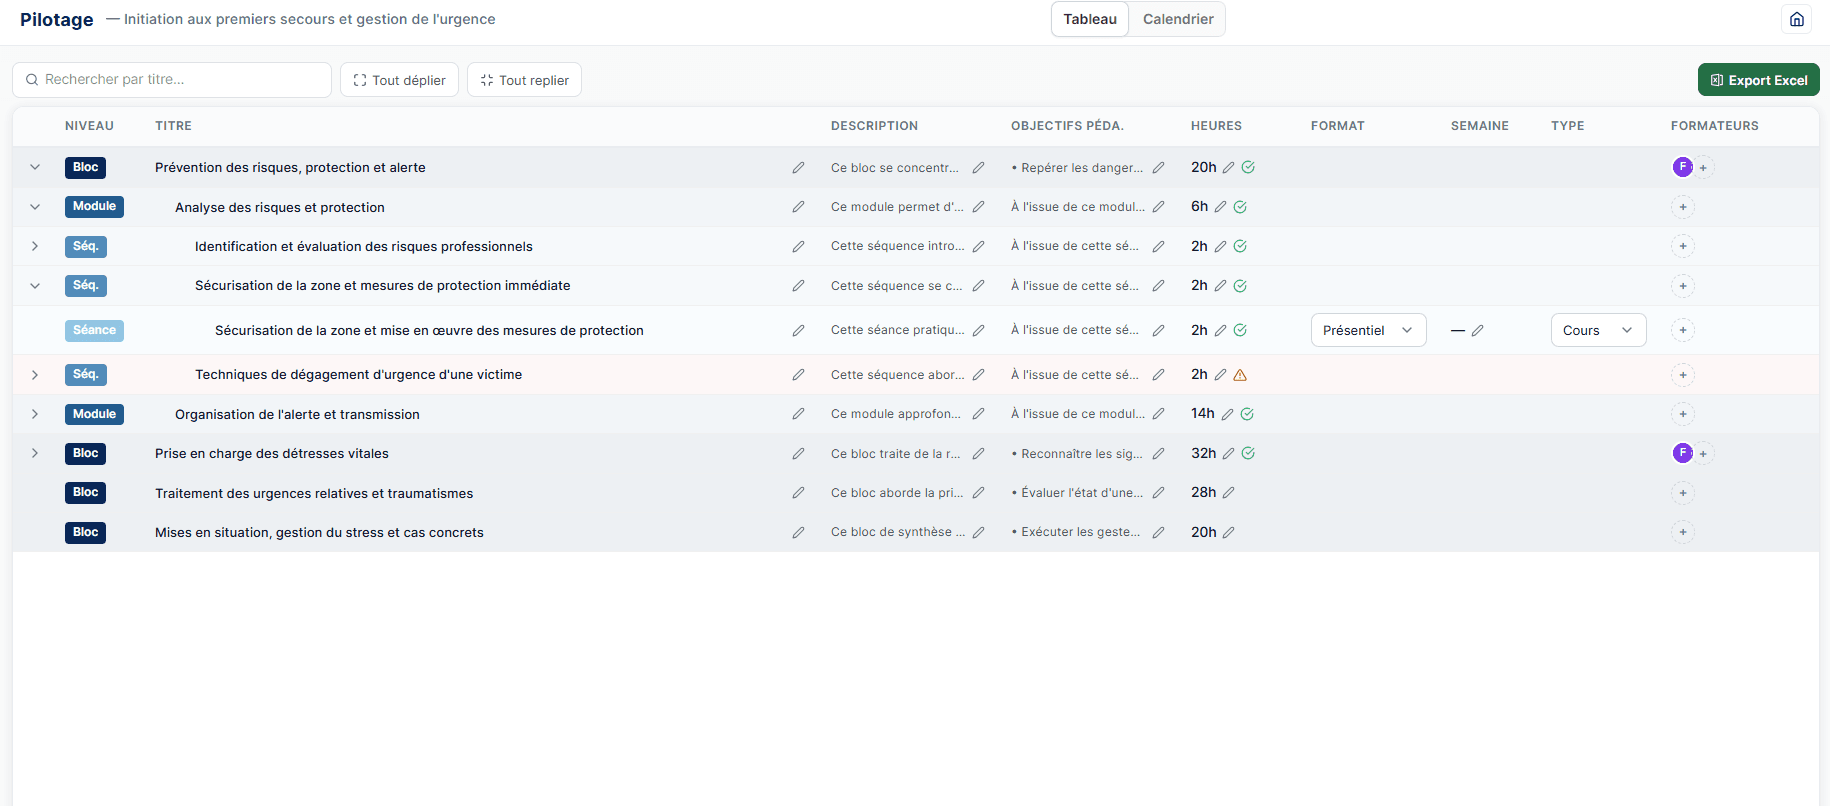Add formateur to 'Analyse des risques' module

coord(1683,207)
